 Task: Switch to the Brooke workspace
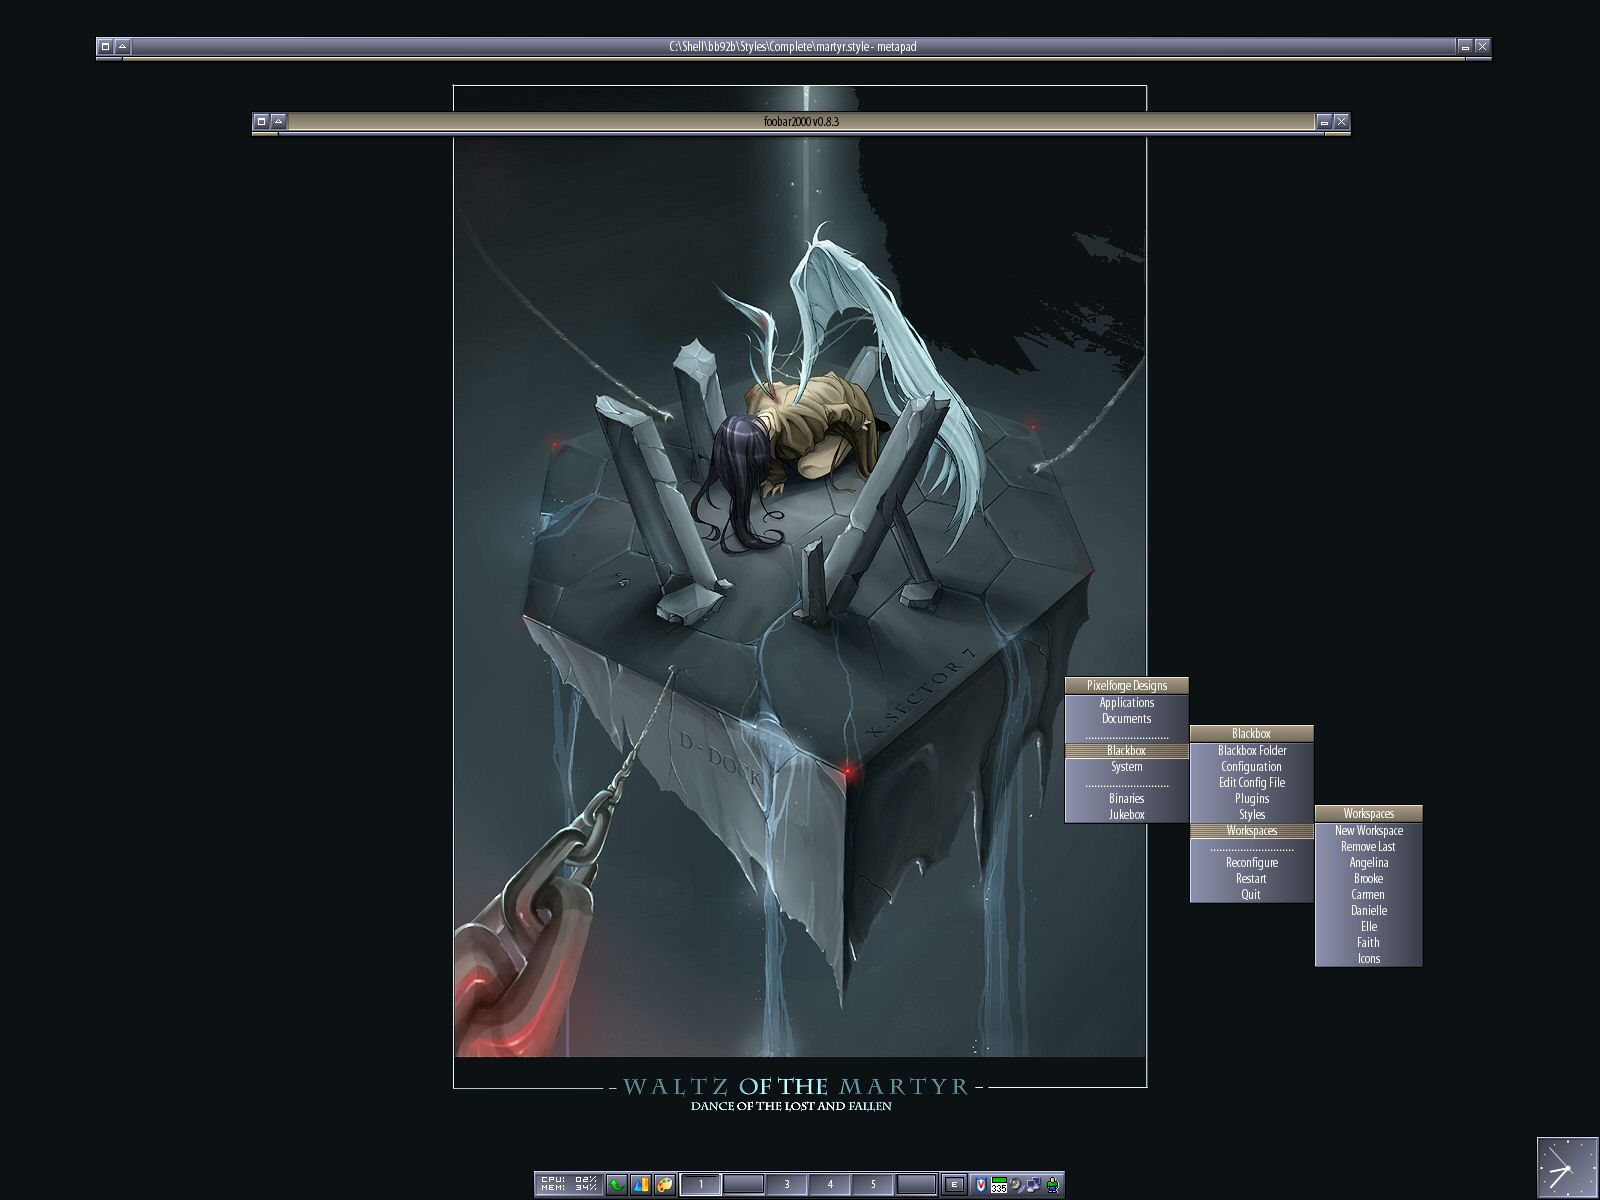[x=1368, y=879]
